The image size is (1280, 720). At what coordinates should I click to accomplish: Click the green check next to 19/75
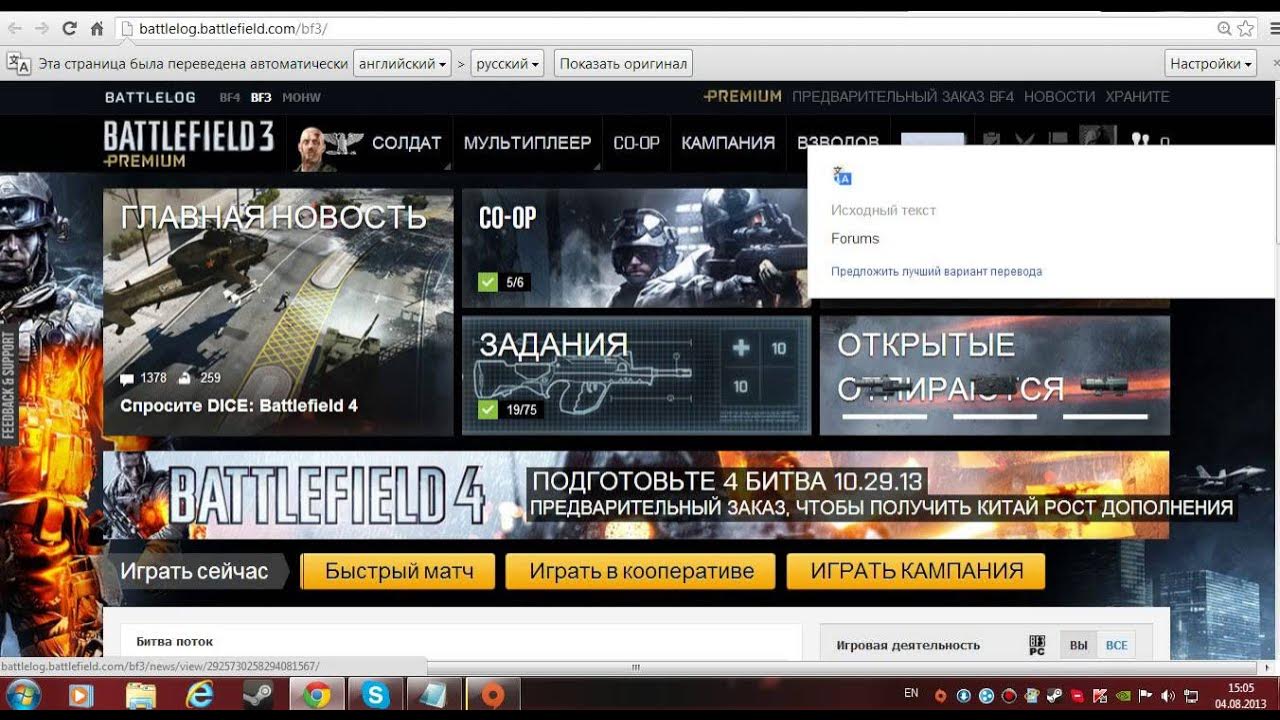click(x=488, y=409)
